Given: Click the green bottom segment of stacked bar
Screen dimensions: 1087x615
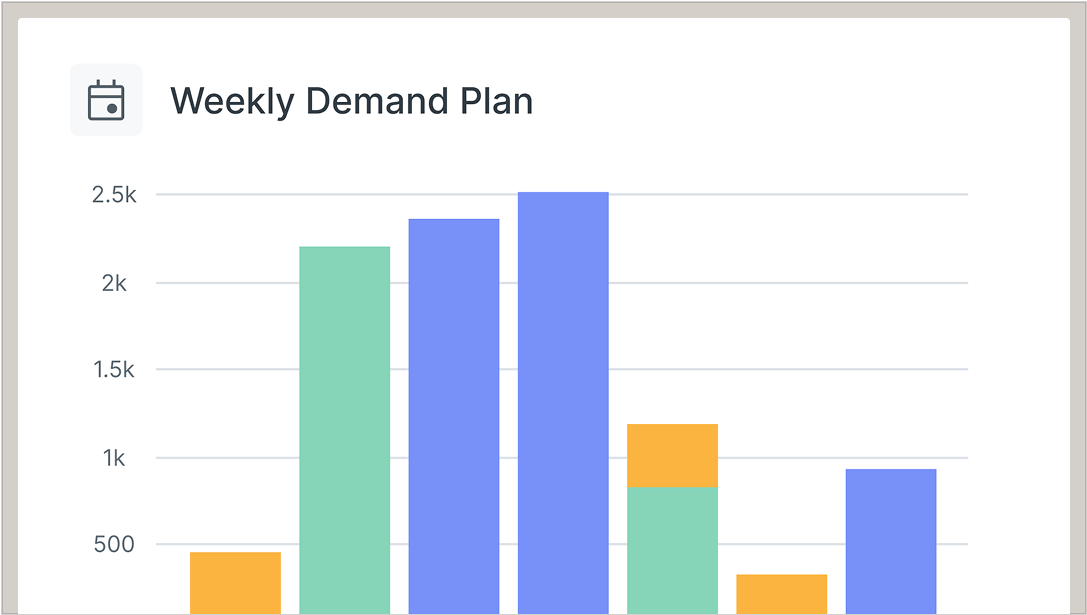Looking at the screenshot, I should (672, 550).
